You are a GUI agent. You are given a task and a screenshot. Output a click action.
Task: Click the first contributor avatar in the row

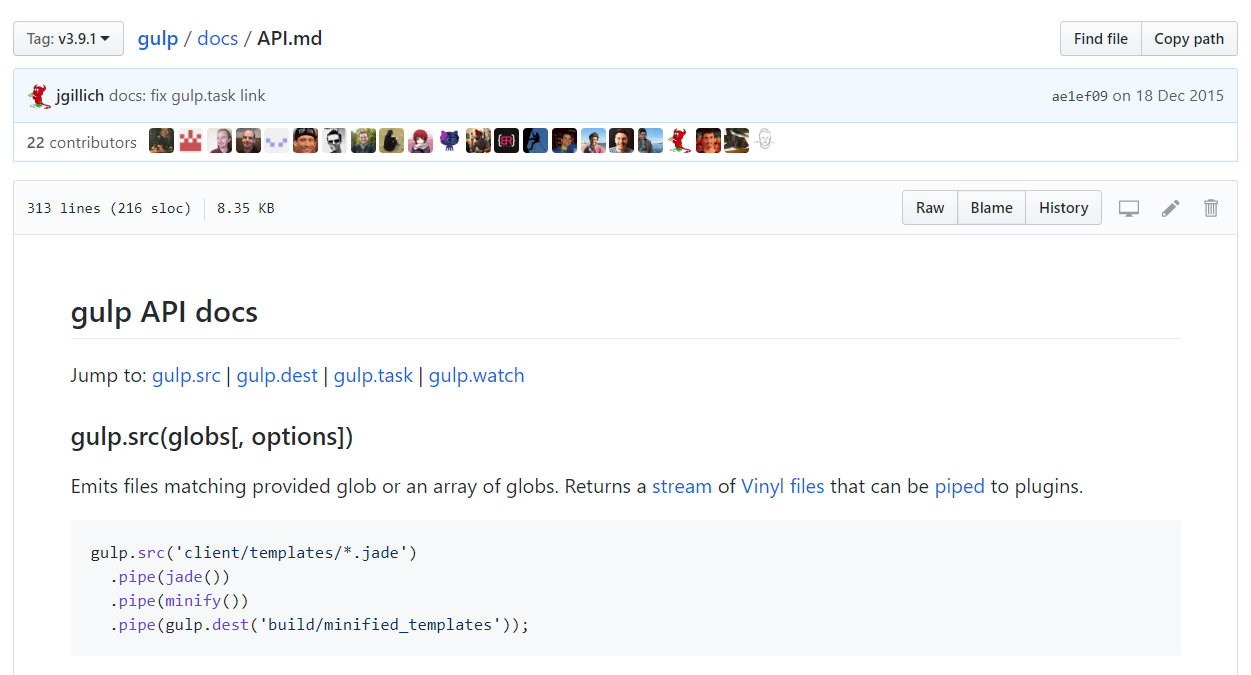(x=161, y=141)
